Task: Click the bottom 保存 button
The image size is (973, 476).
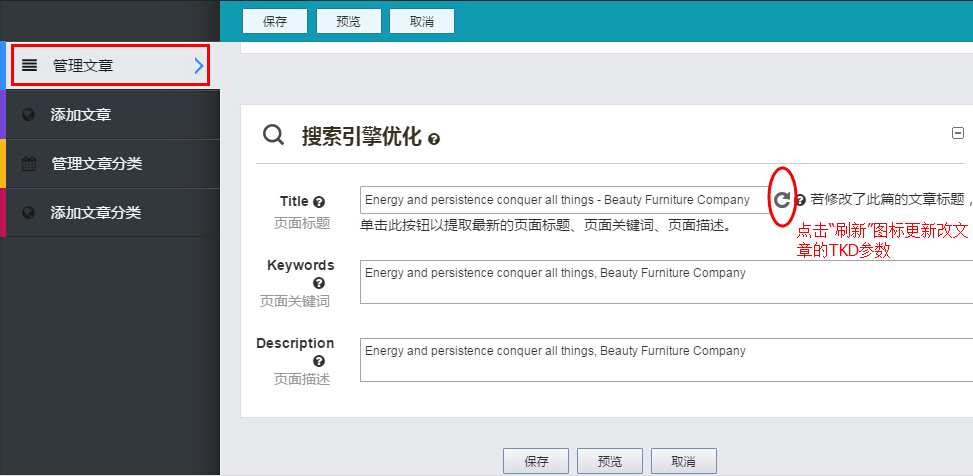Action: (x=536, y=461)
